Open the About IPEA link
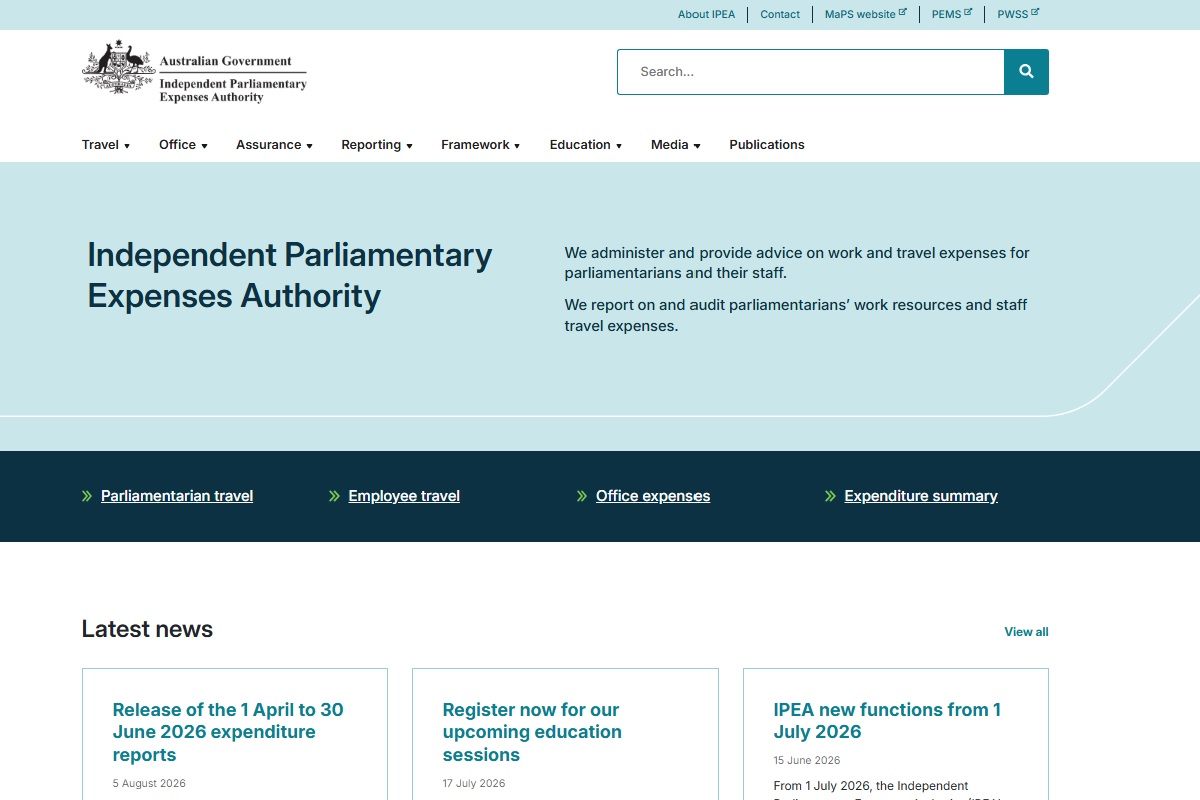Viewport: 1200px width, 800px height. click(x=706, y=14)
